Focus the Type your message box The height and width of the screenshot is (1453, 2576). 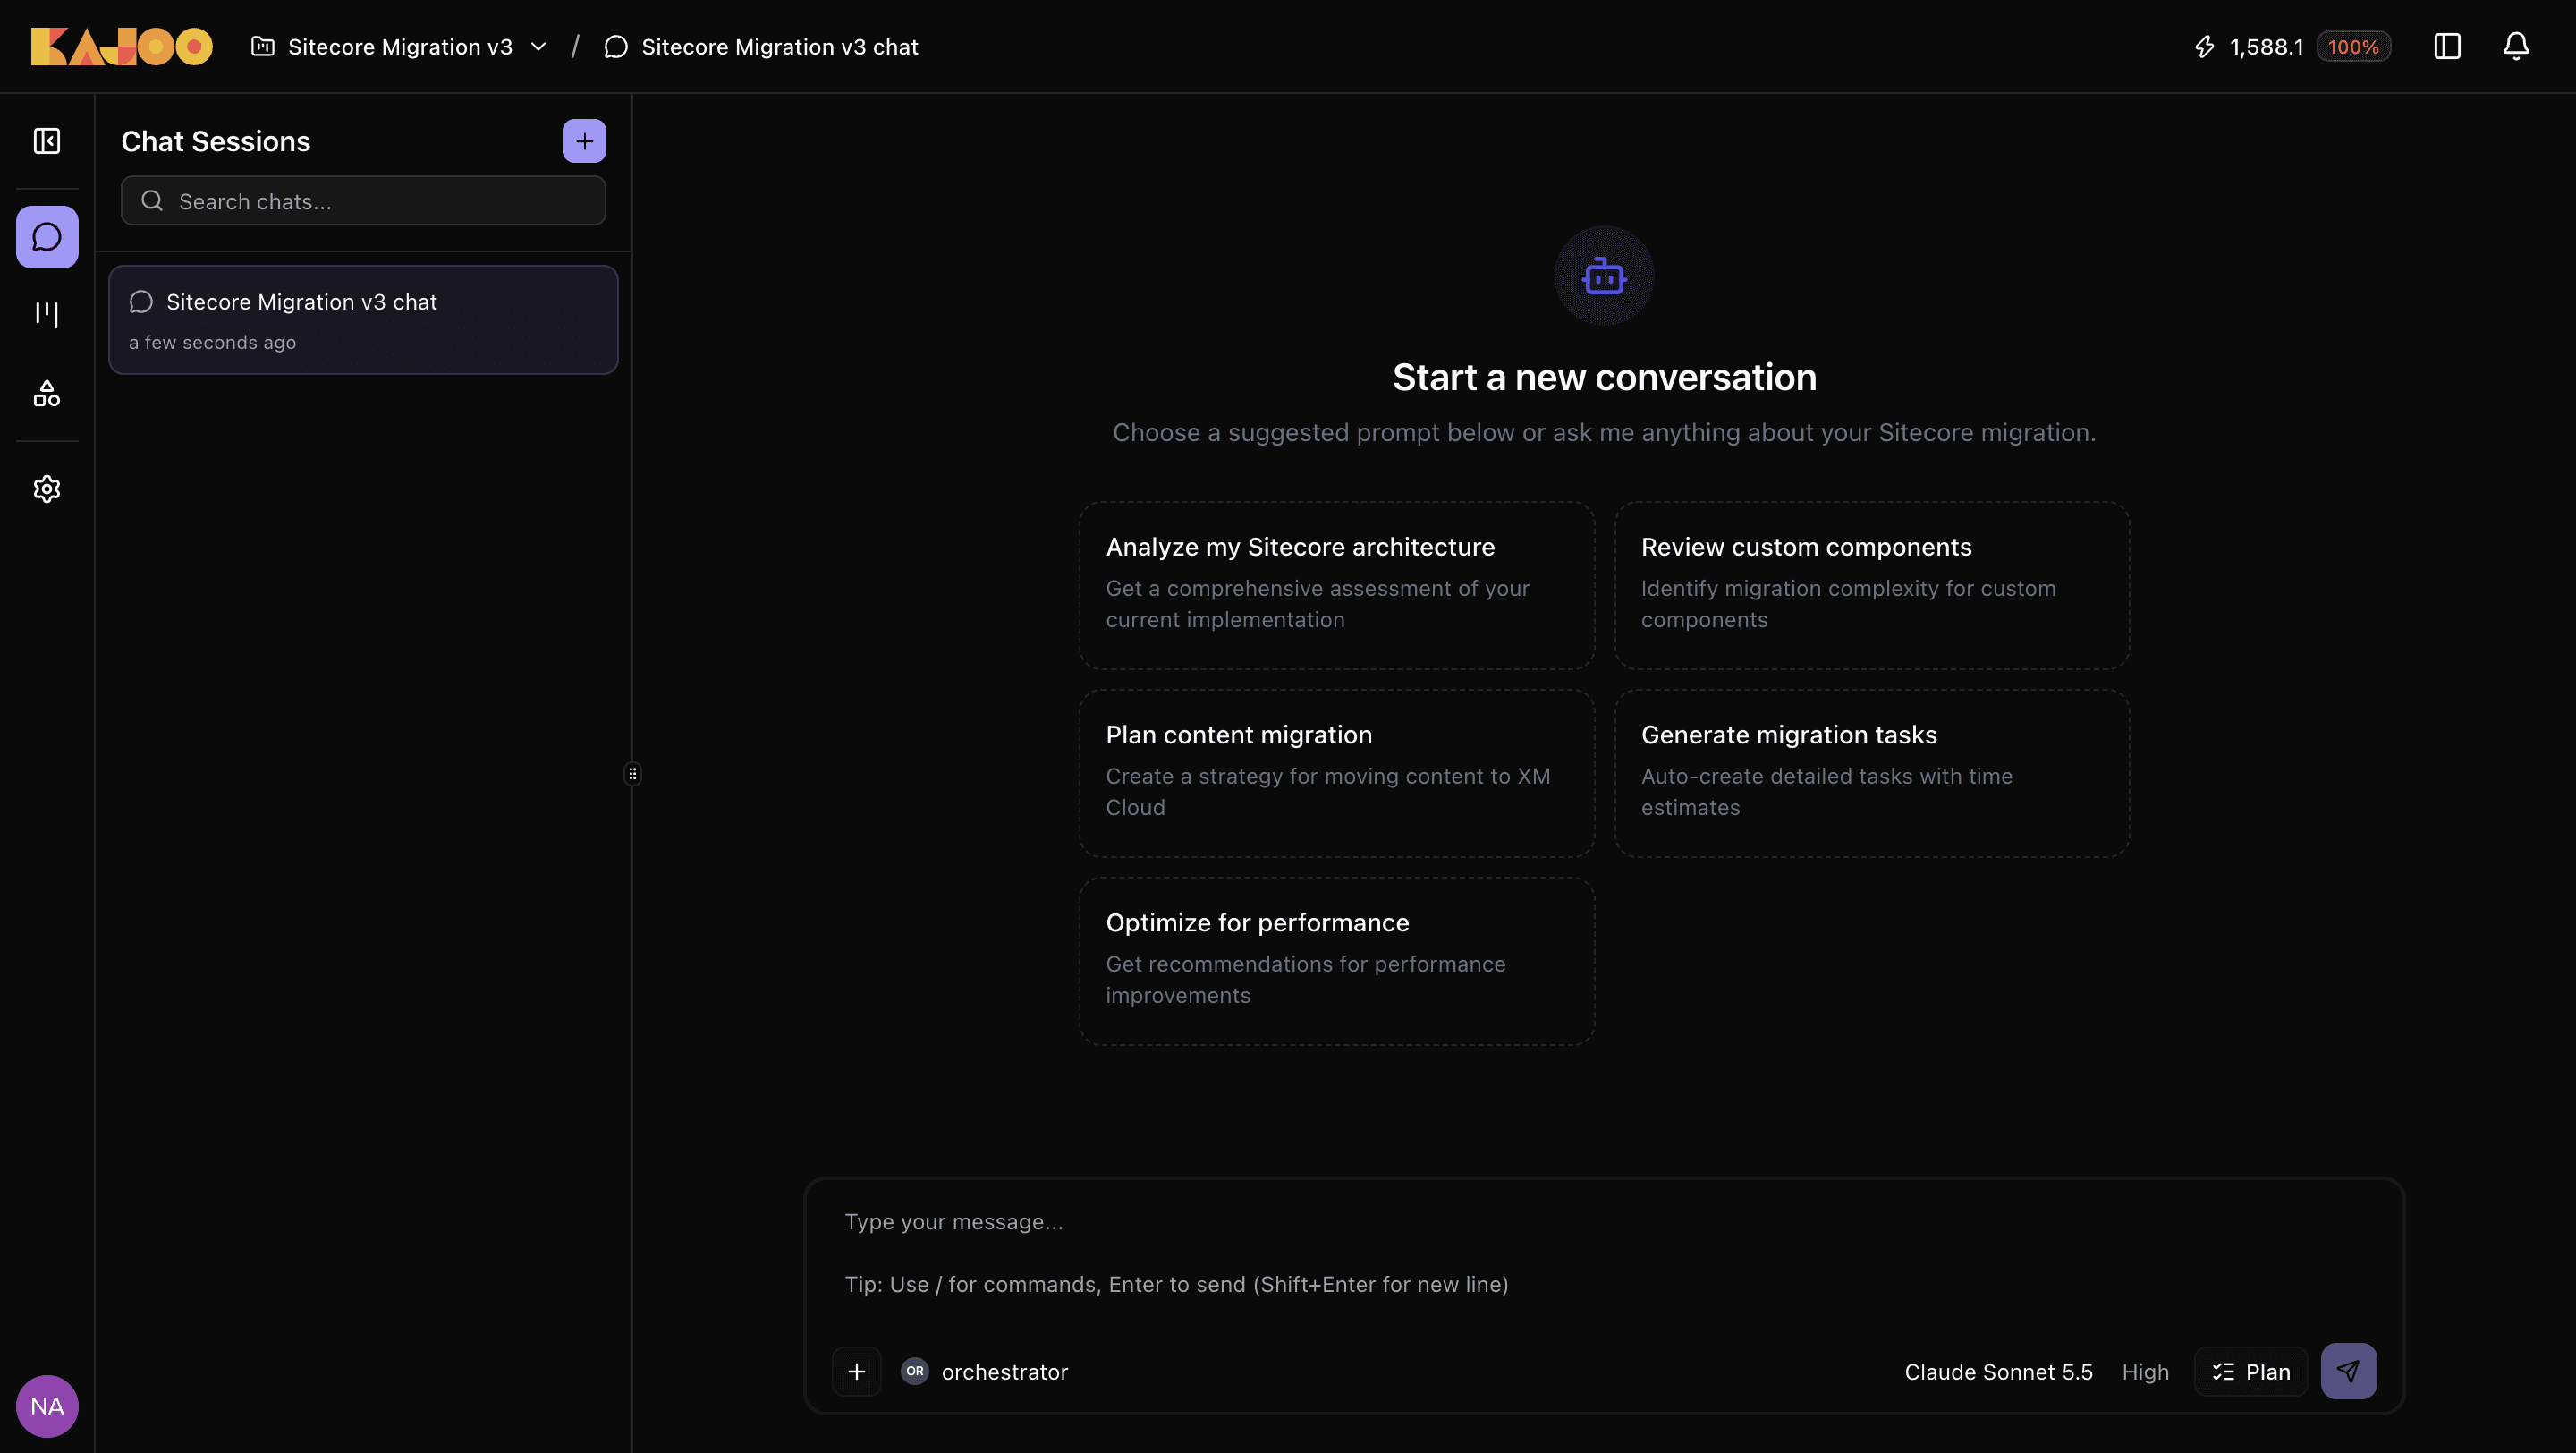(x=1604, y=1252)
